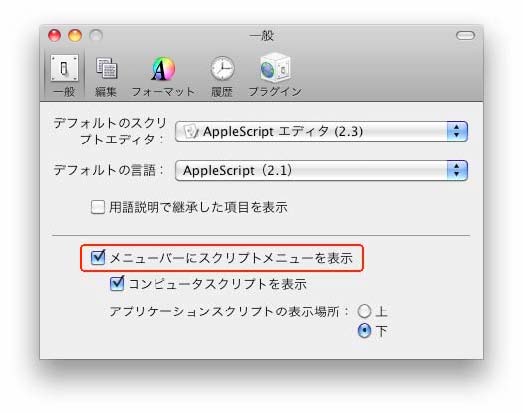Click the orange minimize window button

pos(75,35)
